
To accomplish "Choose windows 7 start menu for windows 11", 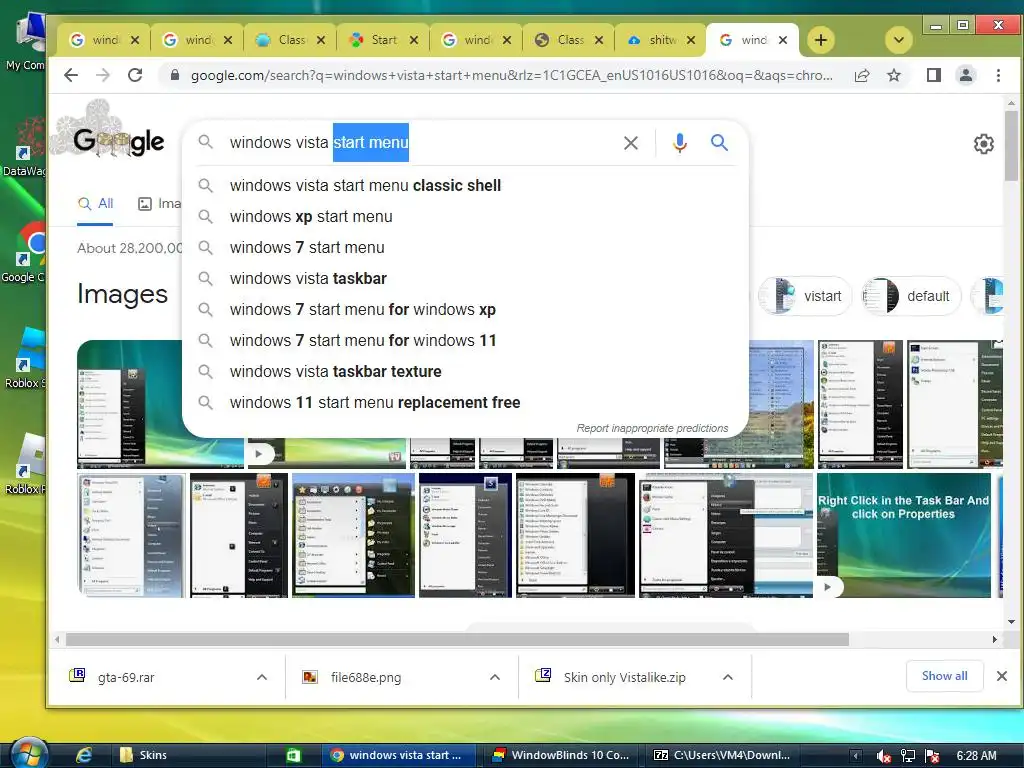I will pyautogui.click(x=465, y=340).
